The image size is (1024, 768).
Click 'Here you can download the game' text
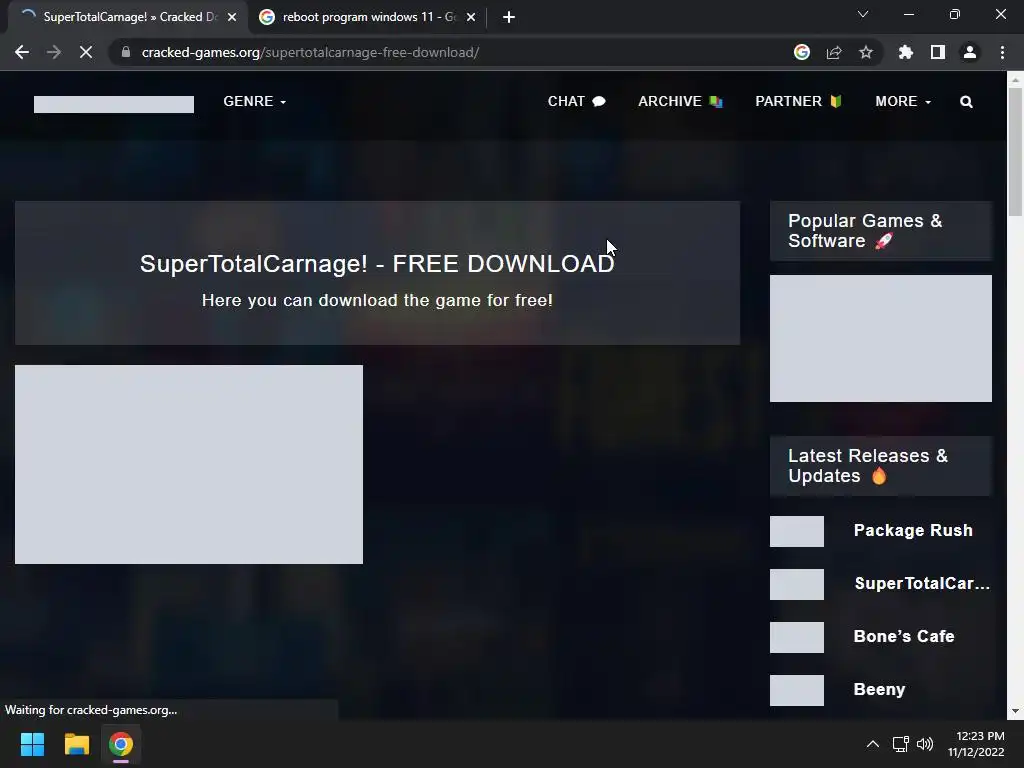(377, 300)
